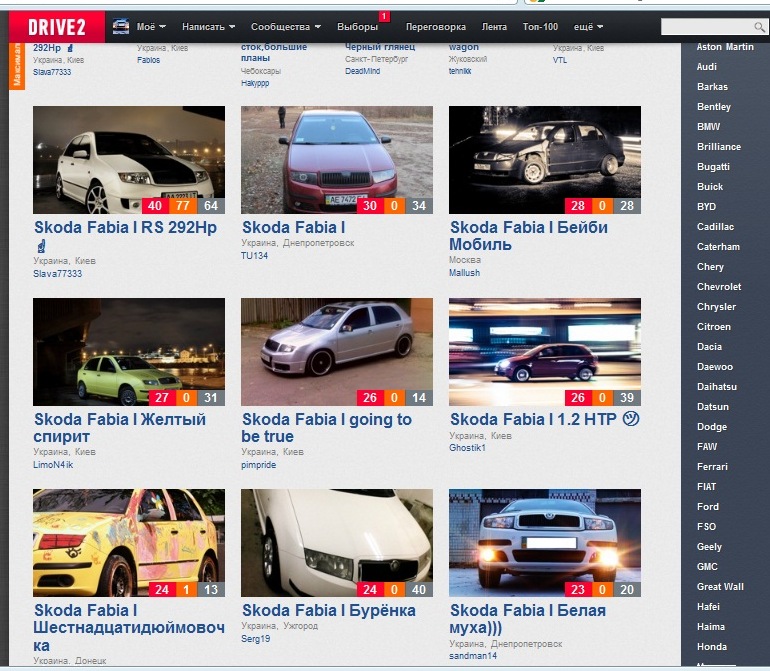Select Citroen in the brand sidebar
770x671 pixels.
point(714,327)
